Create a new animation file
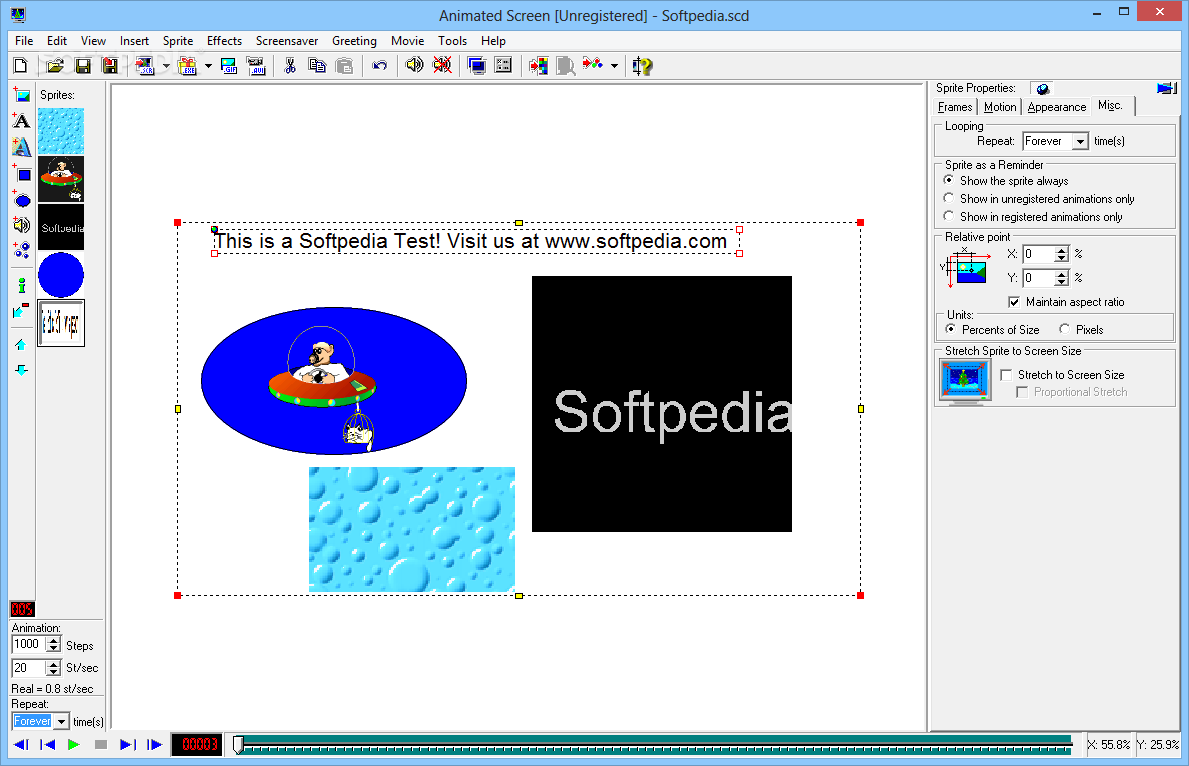 pyautogui.click(x=20, y=66)
